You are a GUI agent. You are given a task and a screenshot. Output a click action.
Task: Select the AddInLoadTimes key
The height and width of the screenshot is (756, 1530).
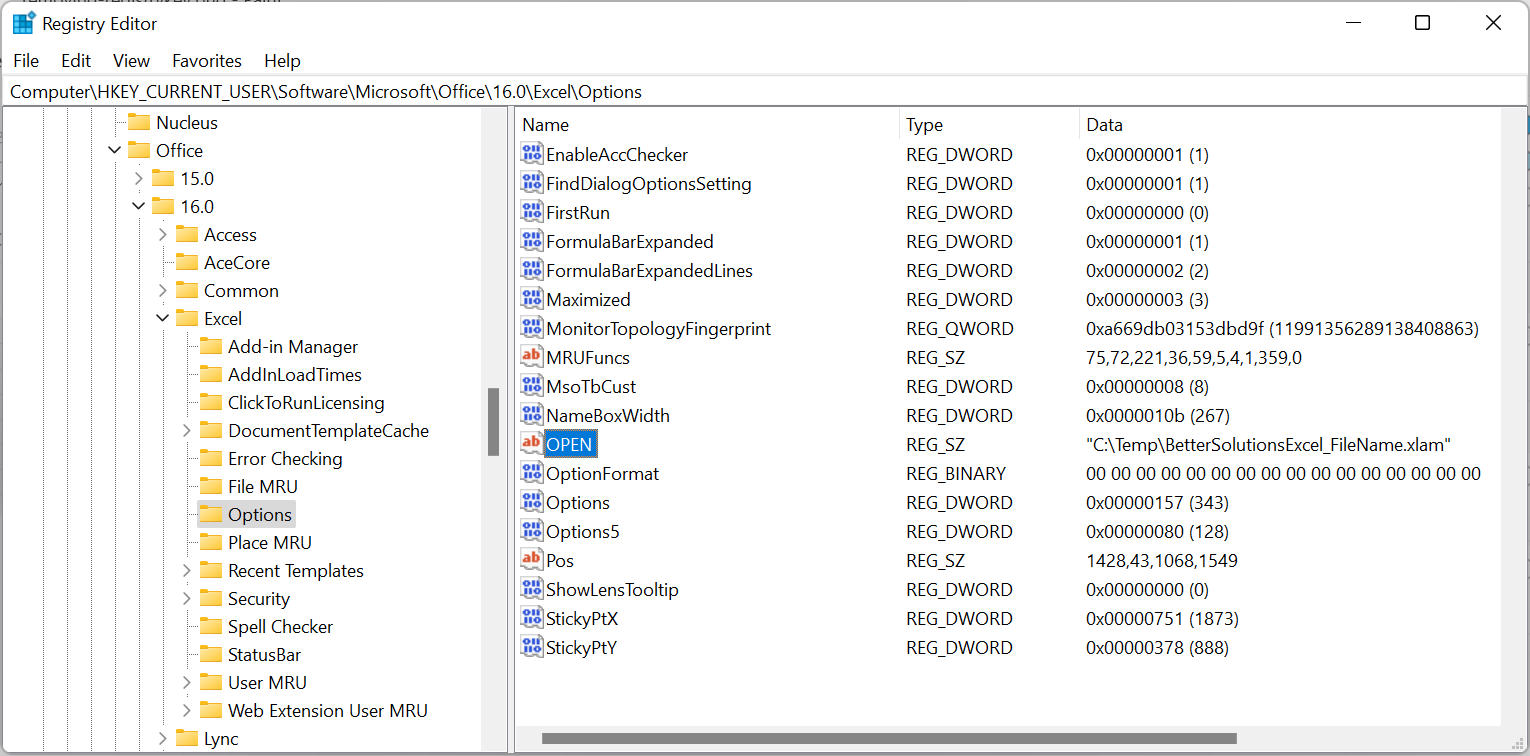pos(295,375)
